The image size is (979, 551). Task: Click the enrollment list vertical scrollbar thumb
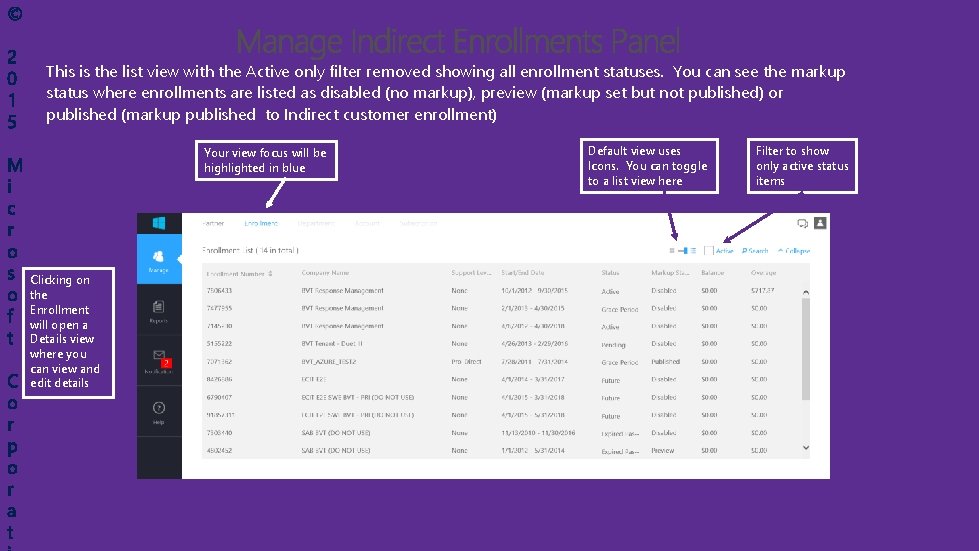[805, 349]
